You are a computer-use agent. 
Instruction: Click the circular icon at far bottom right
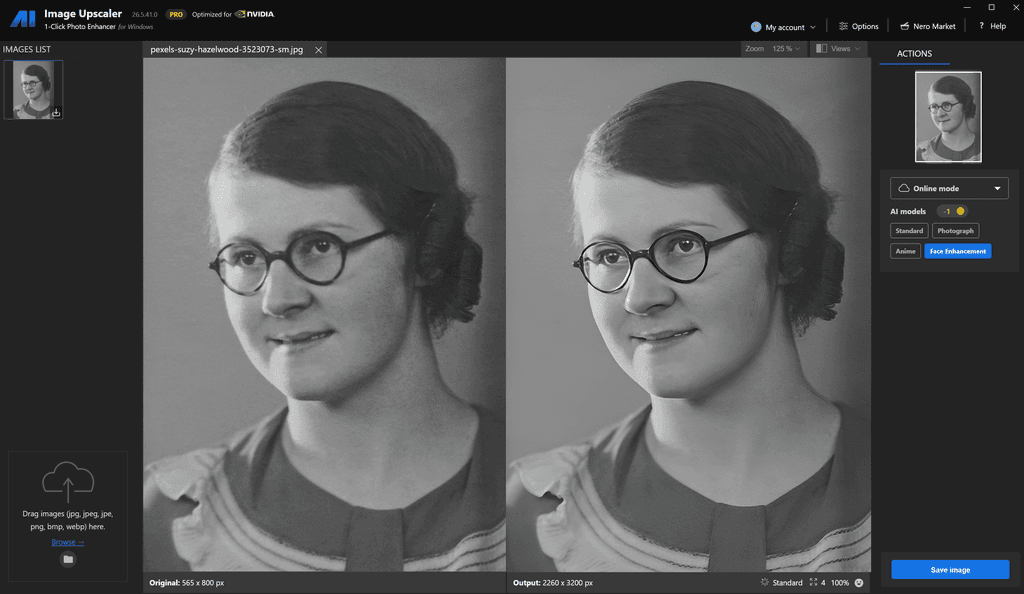click(x=858, y=582)
